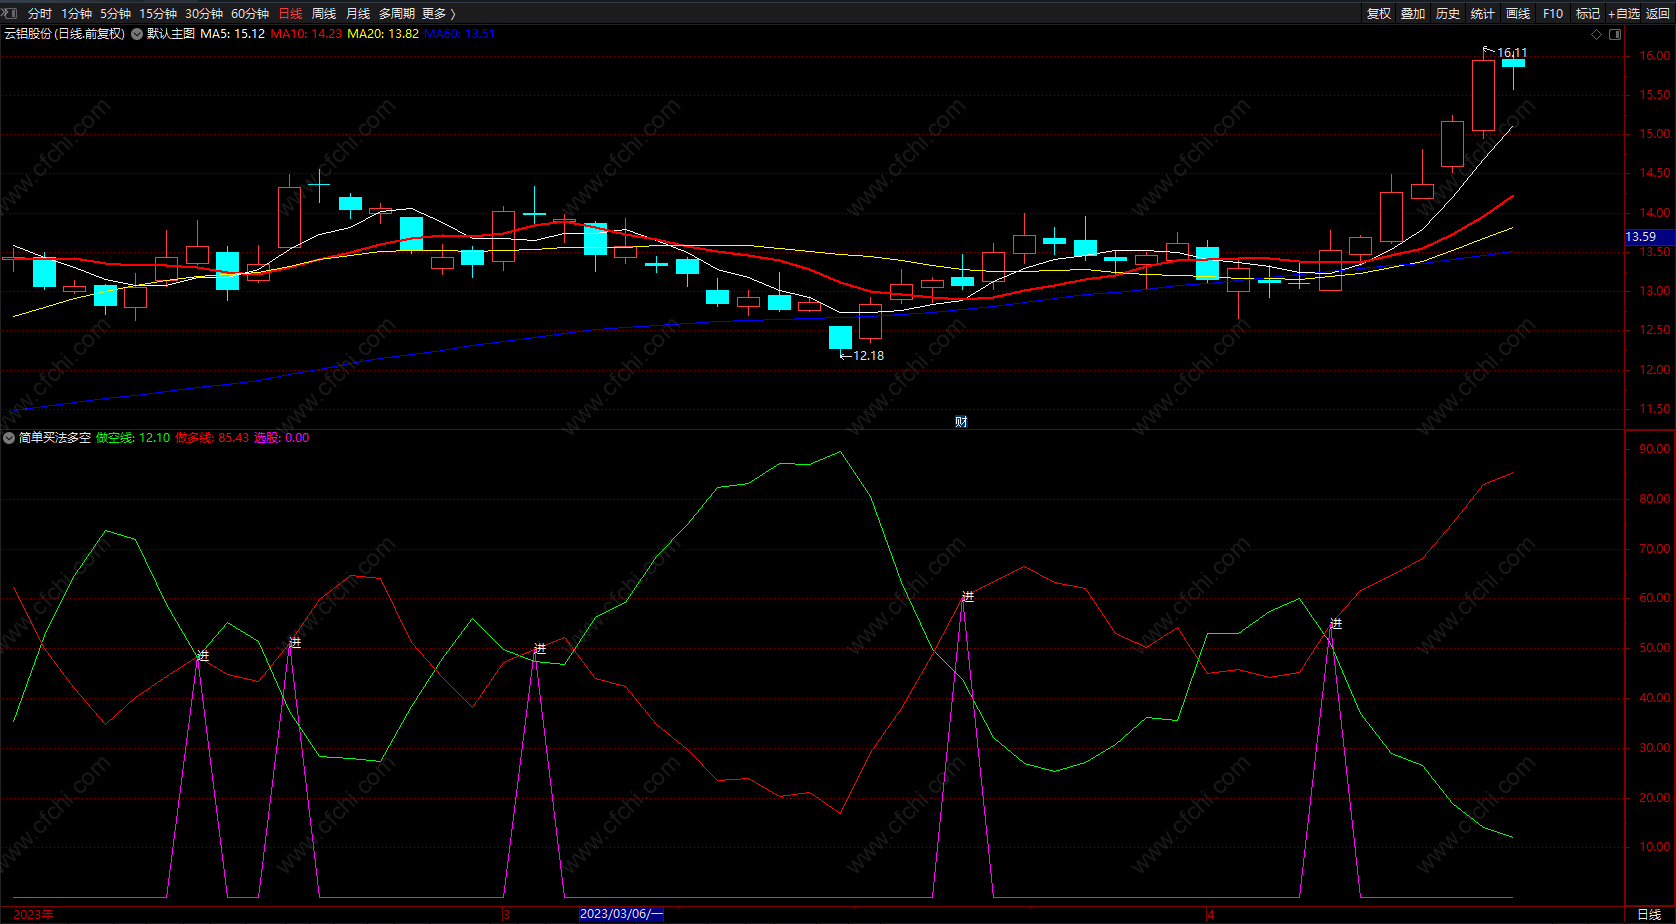Click the collapse panel icon at top-left

tap(9, 13)
